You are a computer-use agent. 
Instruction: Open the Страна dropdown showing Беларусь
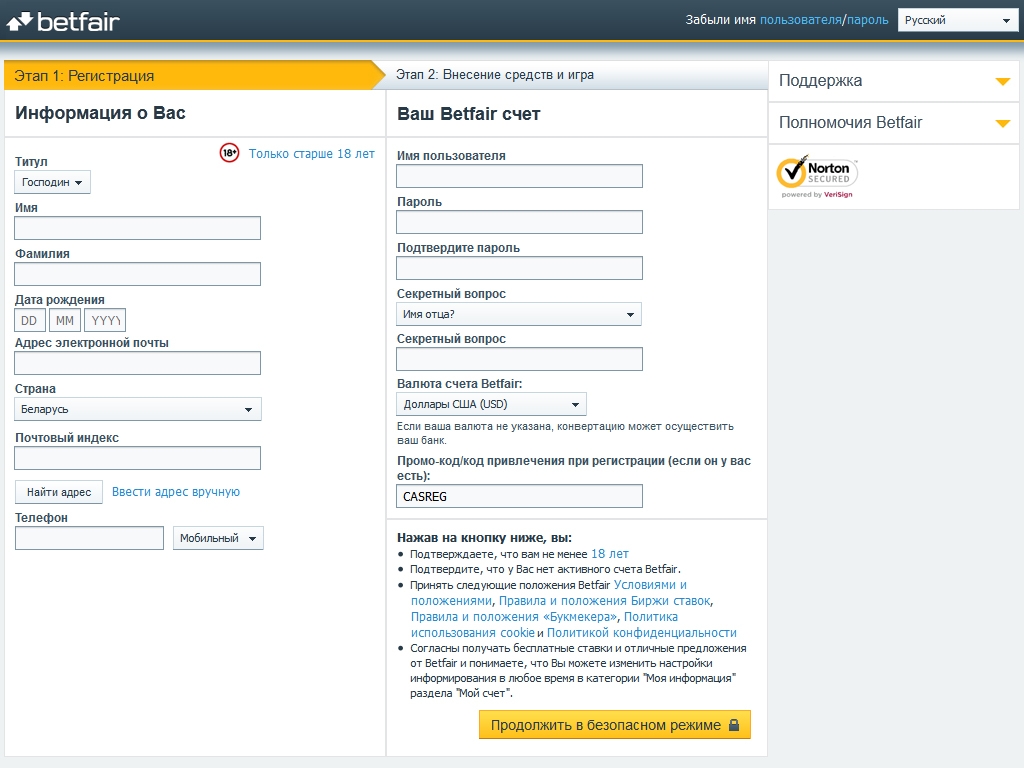pyautogui.click(x=137, y=409)
